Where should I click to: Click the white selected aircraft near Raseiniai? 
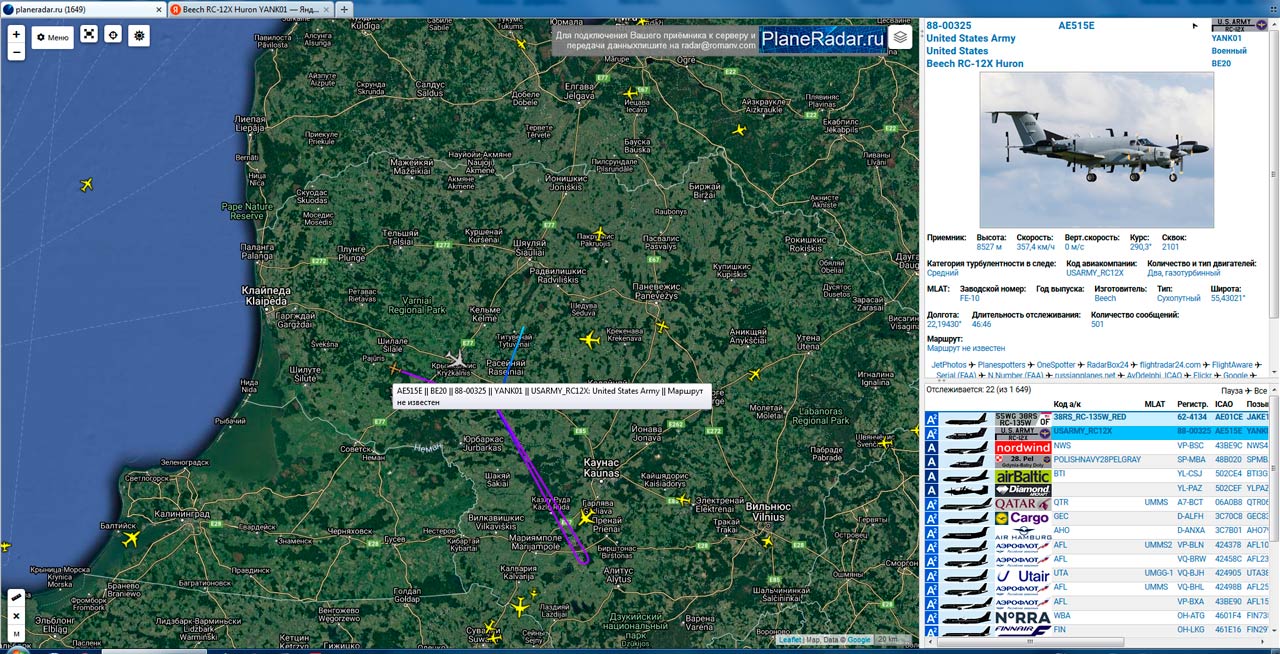point(458,359)
